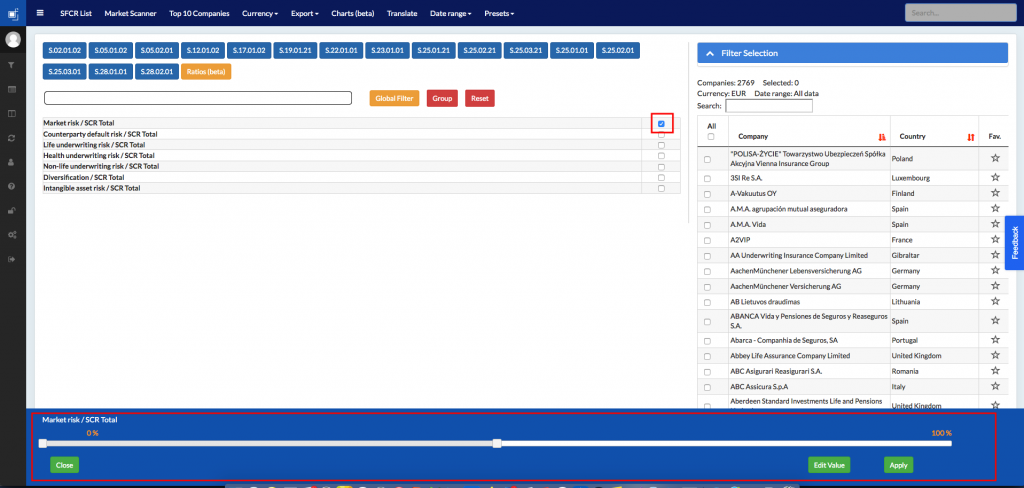
Task: Uncheck the Market risk / SCR Total checkbox
Action: [661, 124]
